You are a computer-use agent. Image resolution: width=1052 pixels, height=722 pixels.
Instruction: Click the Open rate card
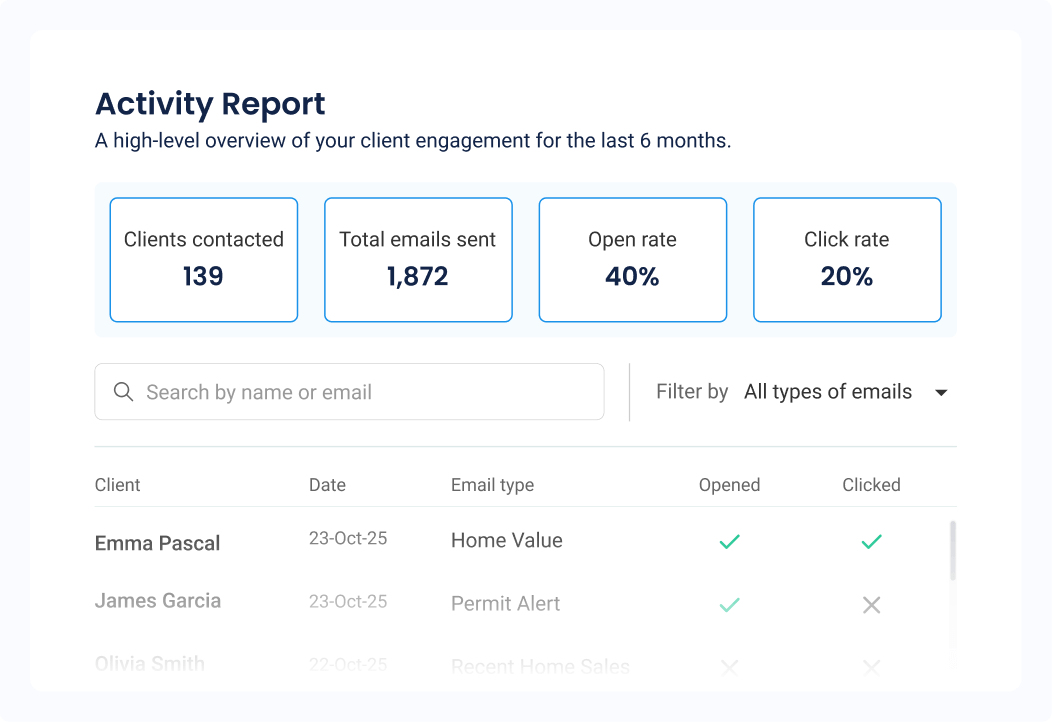point(632,259)
